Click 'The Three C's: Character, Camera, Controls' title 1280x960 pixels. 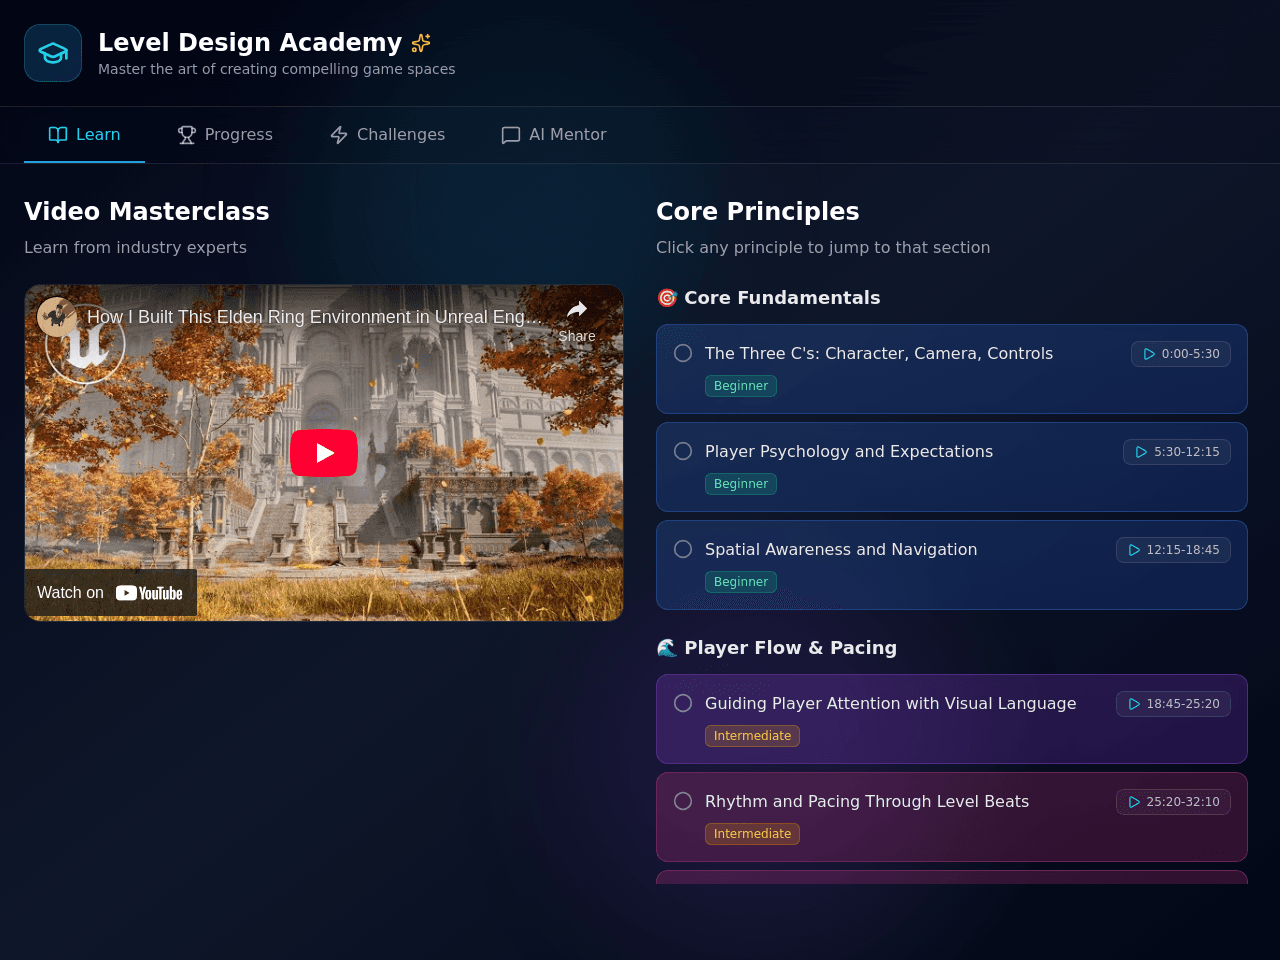tap(879, 353)
